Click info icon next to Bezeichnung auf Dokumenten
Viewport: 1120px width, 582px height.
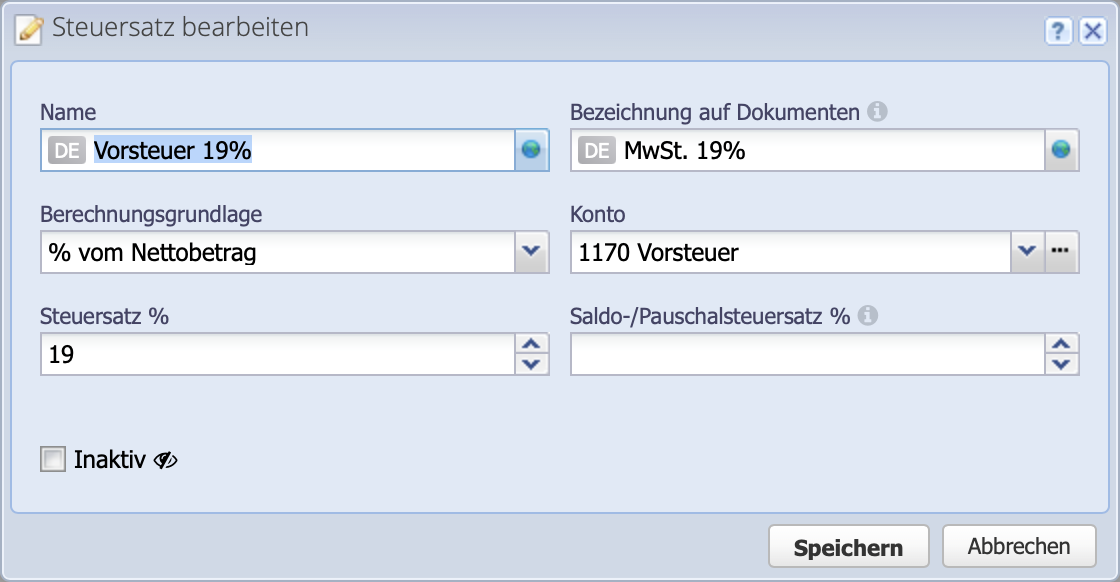point(877,112)
